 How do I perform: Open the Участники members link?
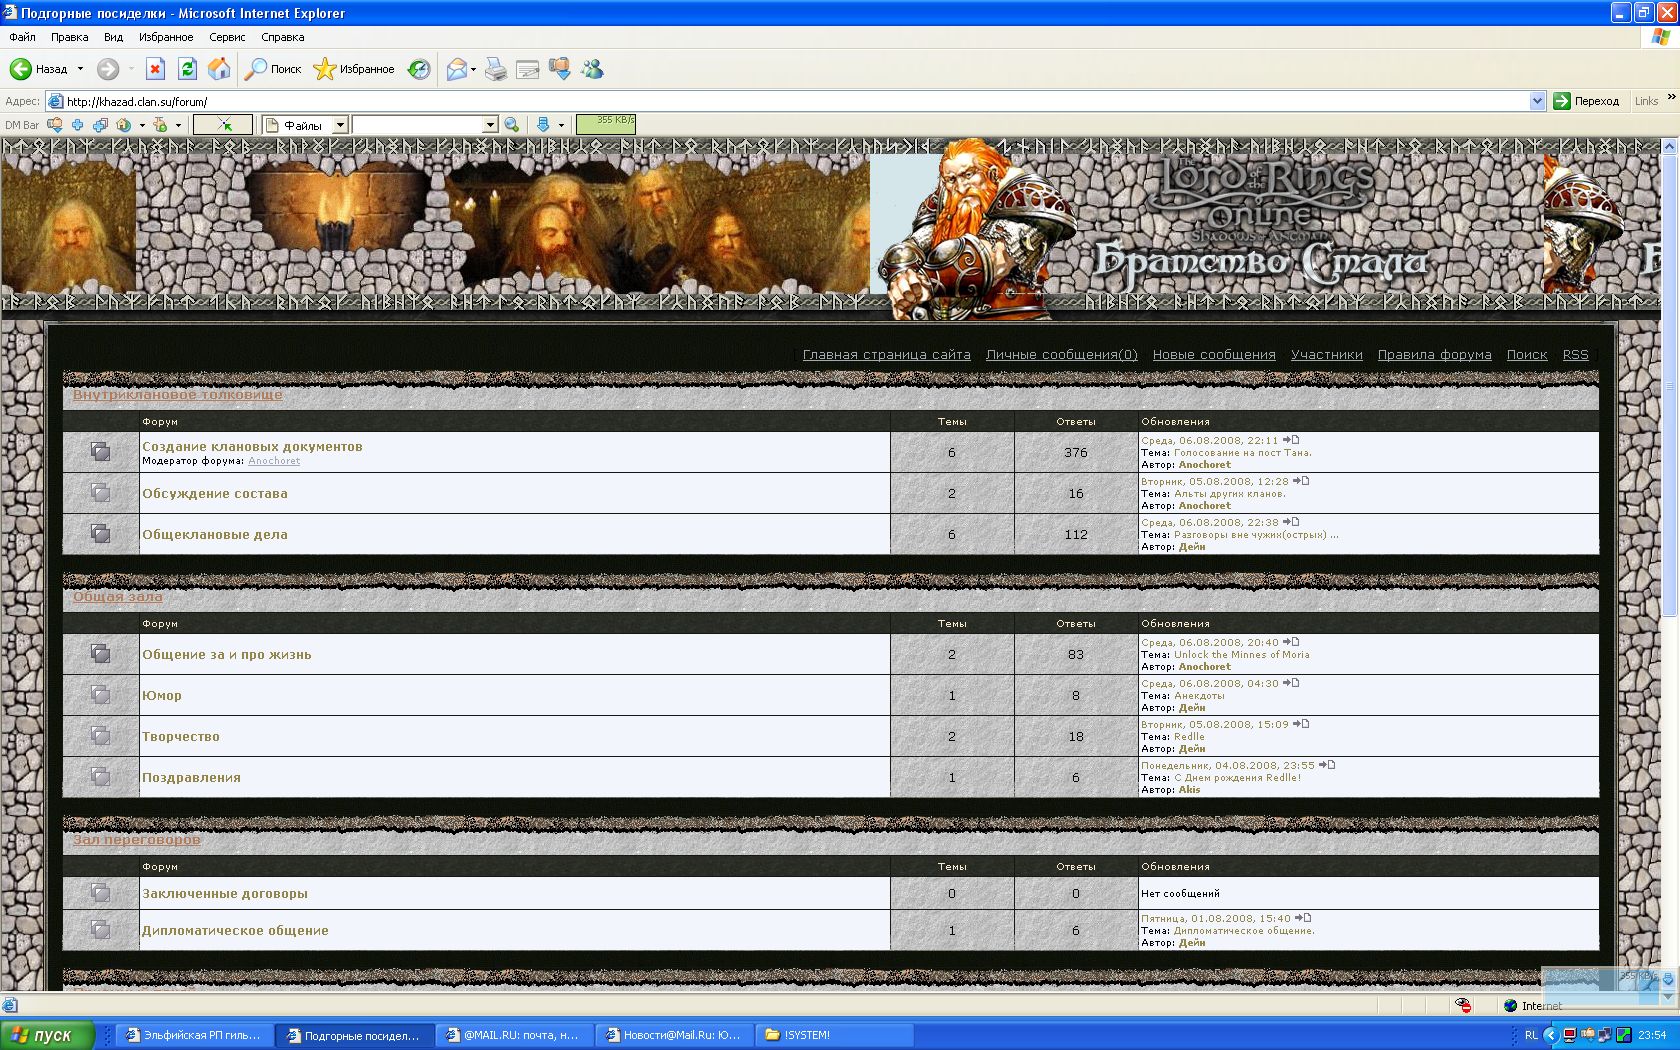pyautogui.click(x=1327, y=355)
